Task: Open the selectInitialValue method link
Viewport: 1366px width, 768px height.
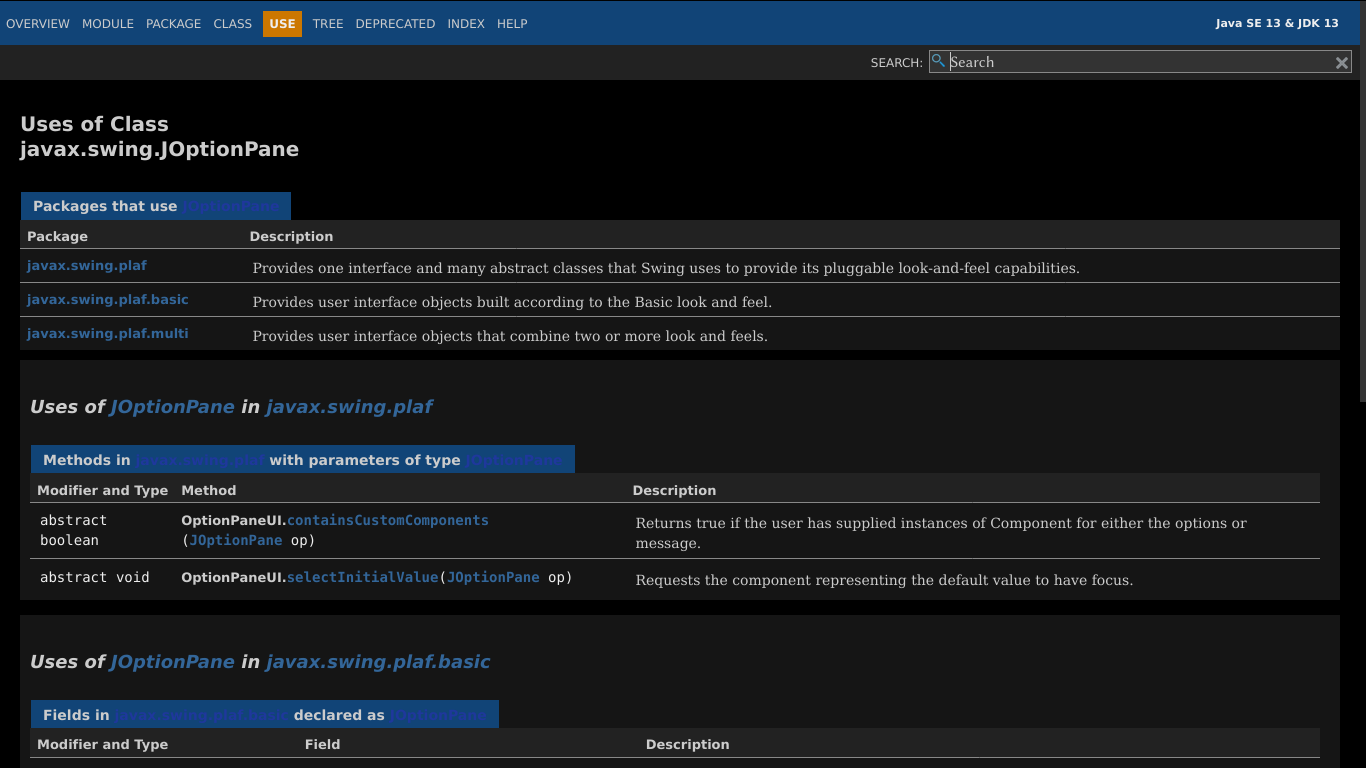Action: (x=362, y=577)
